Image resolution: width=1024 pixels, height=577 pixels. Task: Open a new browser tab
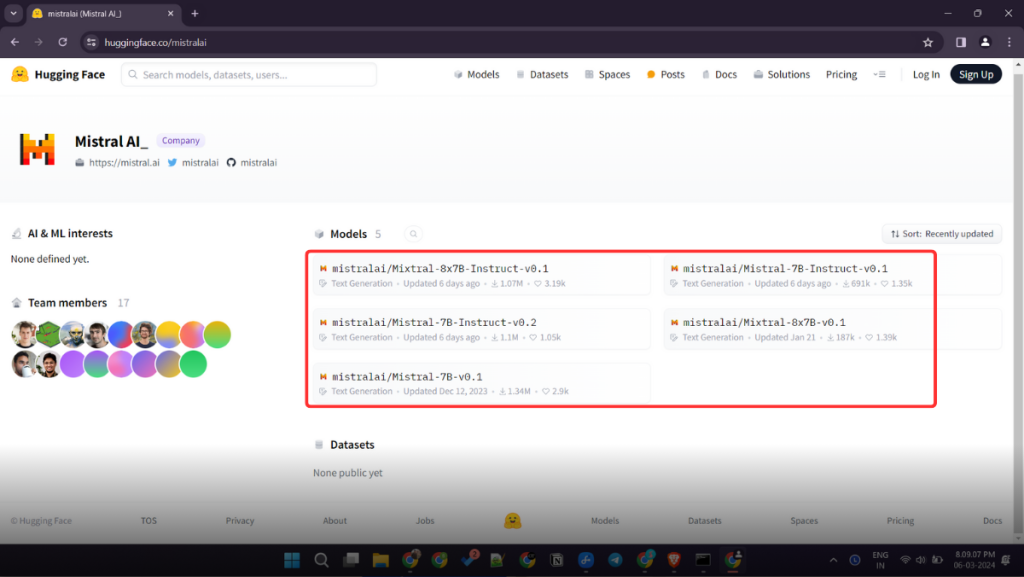point(195,14)
